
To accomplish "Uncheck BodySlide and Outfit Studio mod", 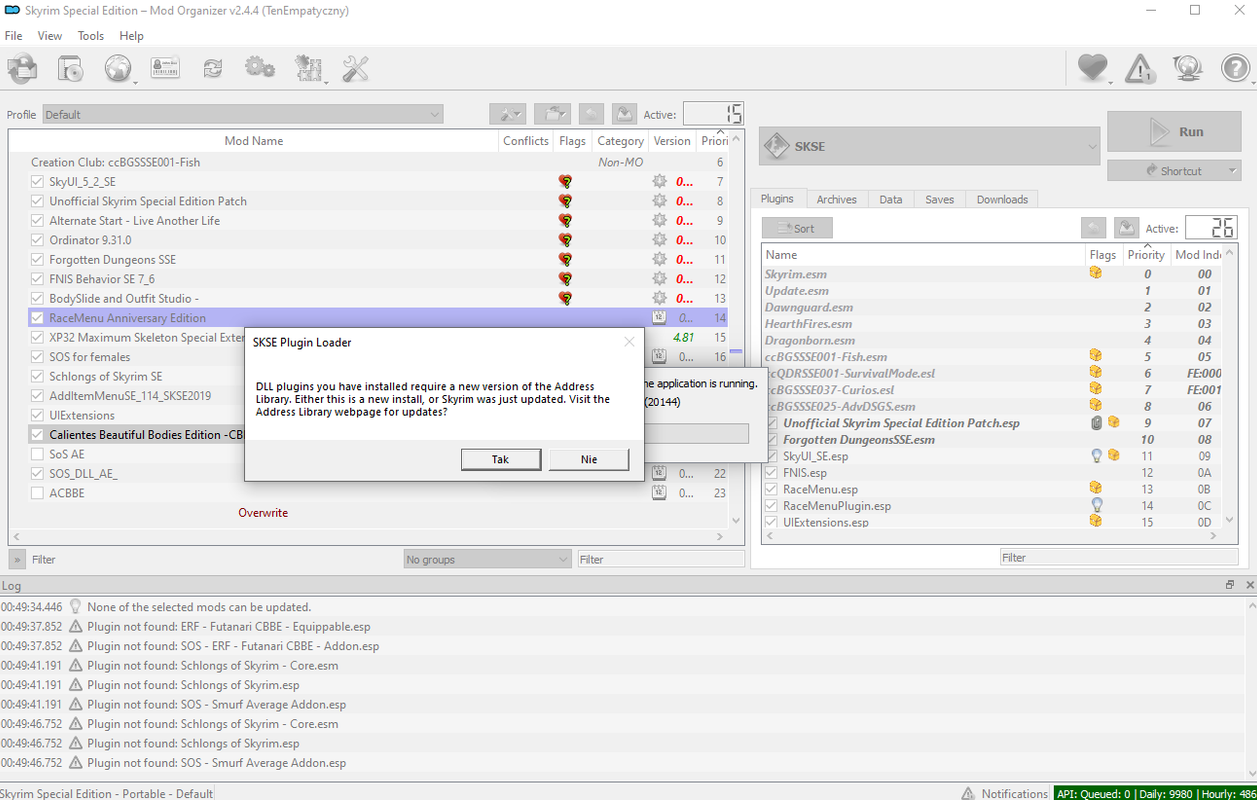I will (x=37, y=298).
